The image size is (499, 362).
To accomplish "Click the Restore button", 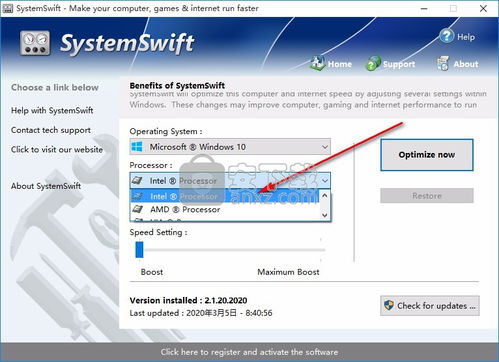I will [x=427, y=196].
